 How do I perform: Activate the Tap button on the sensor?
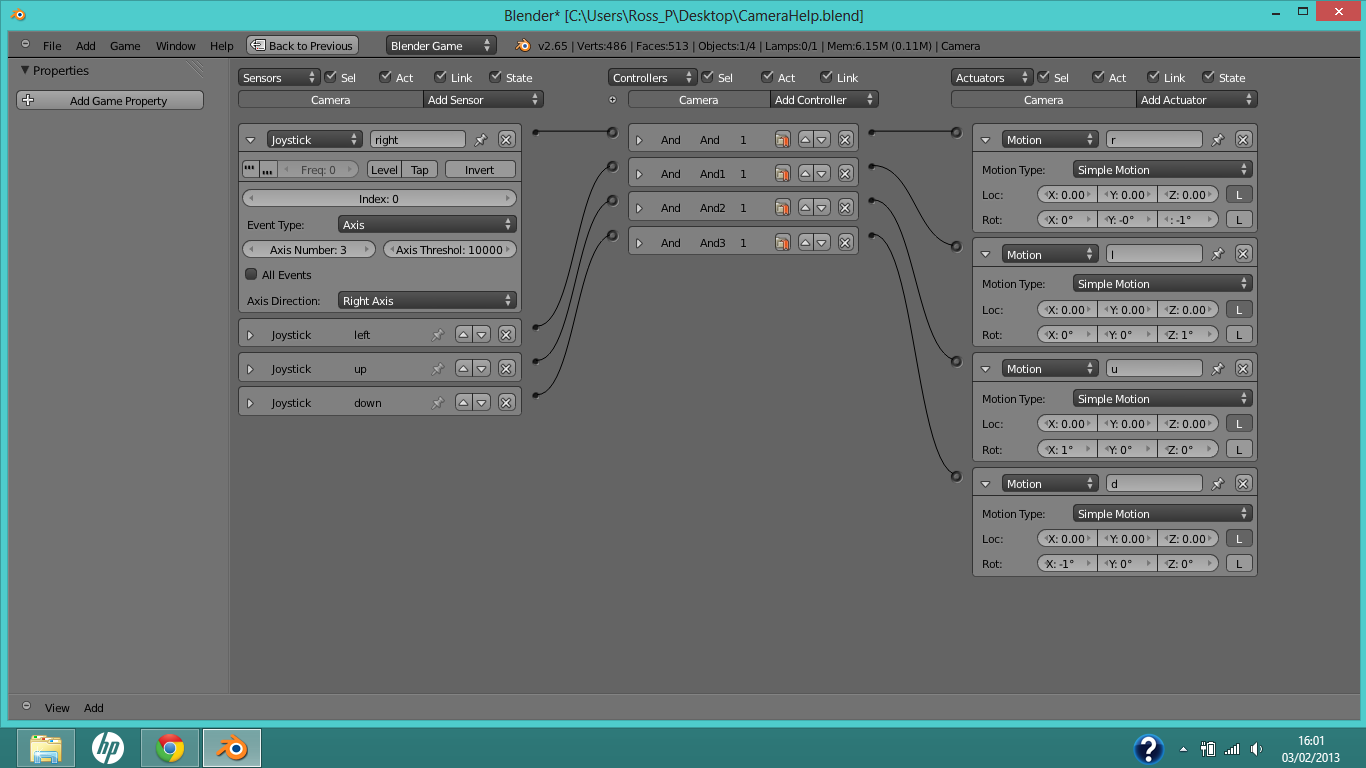(x=420, y=170)
